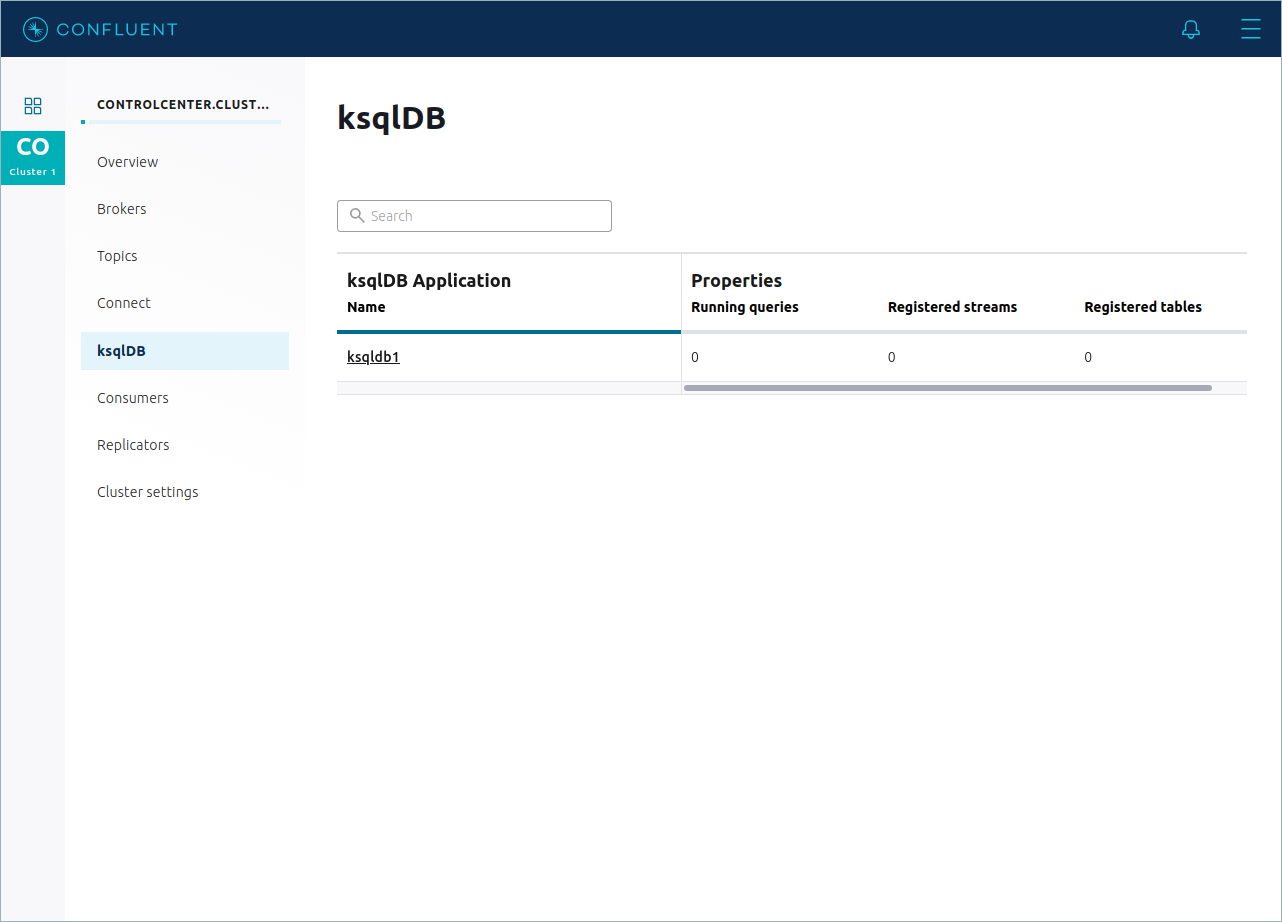Open the ksqldb1 application link
Viewport: 1282px width, 922px height.
click(373, 357)
